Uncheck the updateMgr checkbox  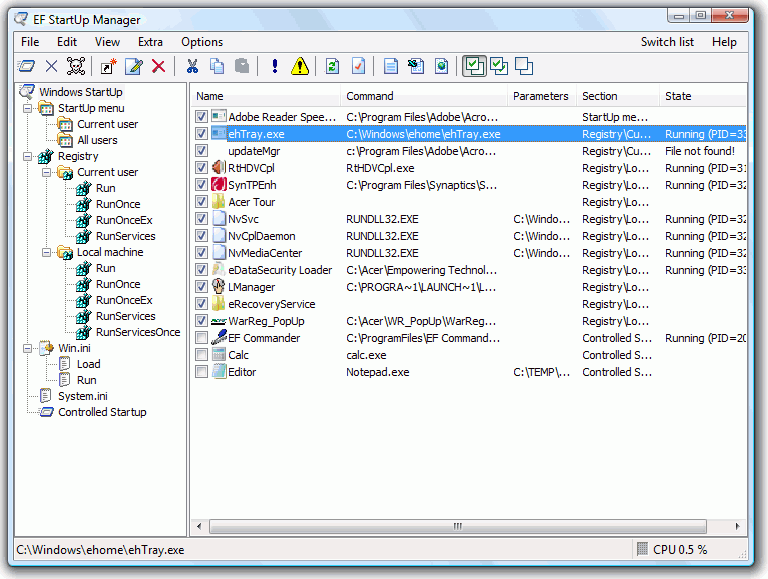click(x=201, y=150)
